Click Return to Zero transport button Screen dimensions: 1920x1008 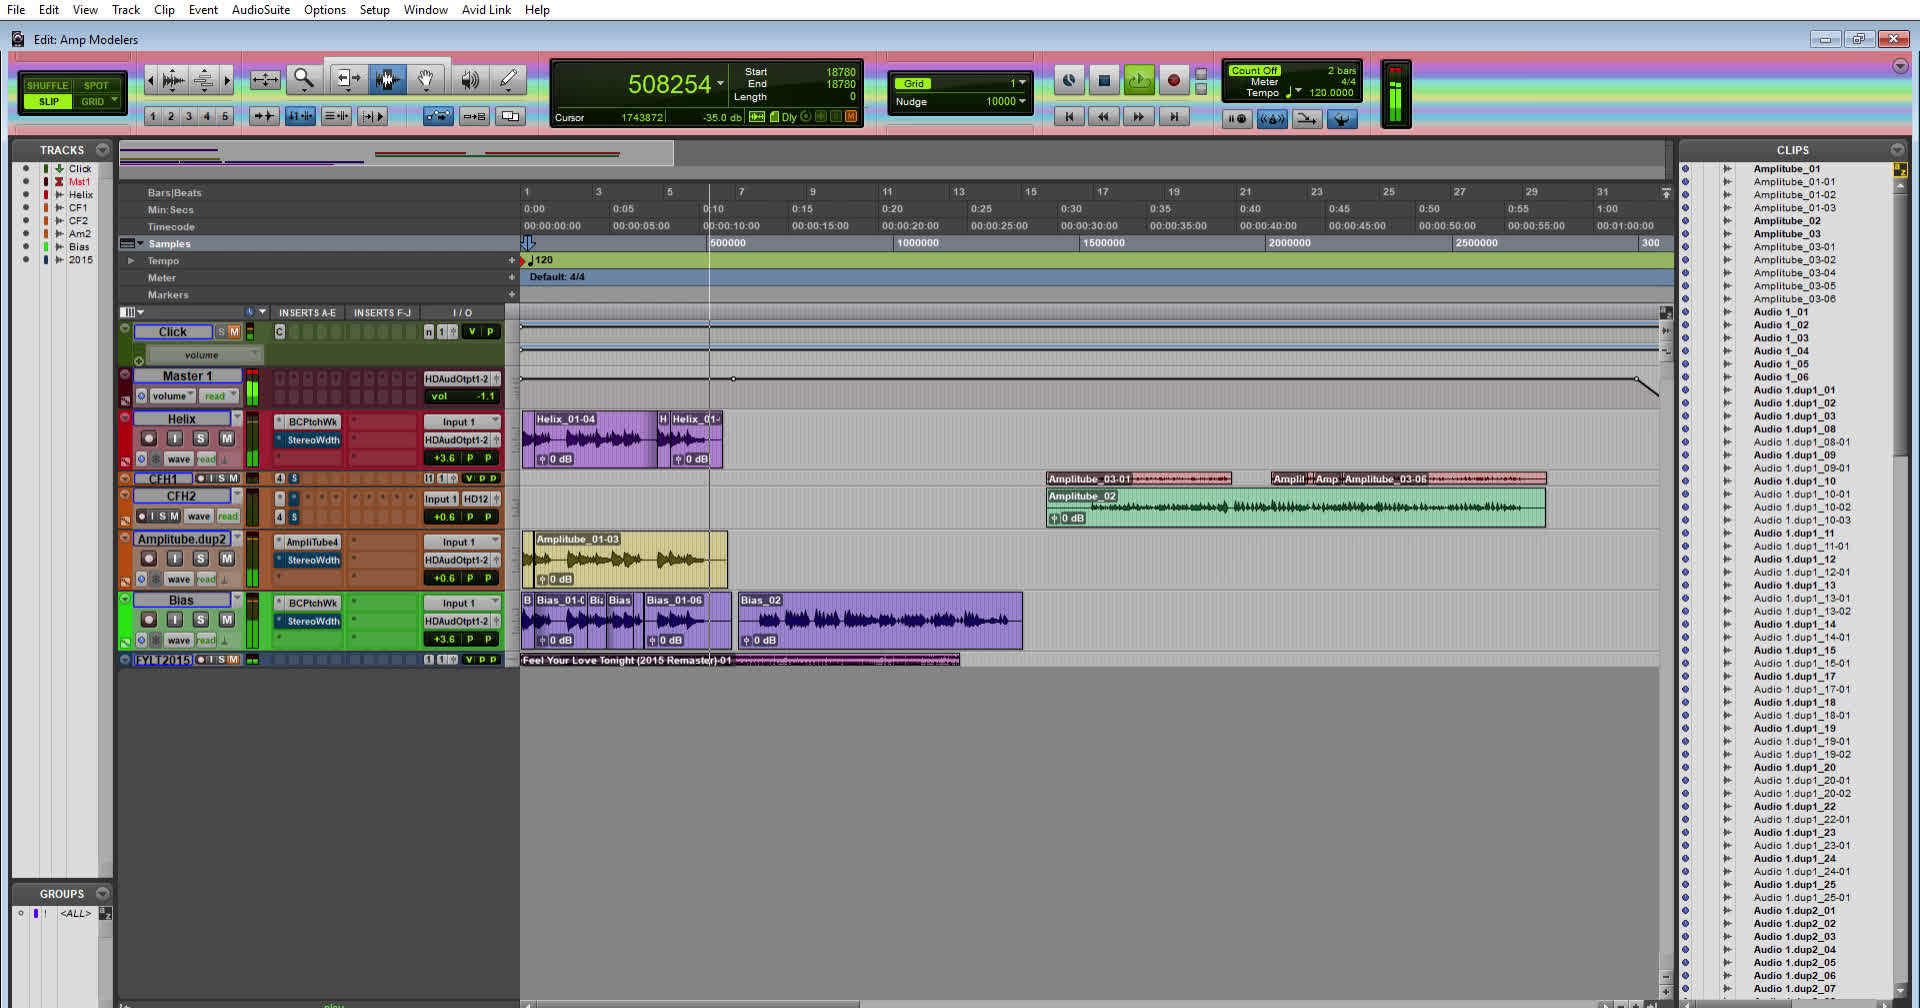coord(1069,116)
